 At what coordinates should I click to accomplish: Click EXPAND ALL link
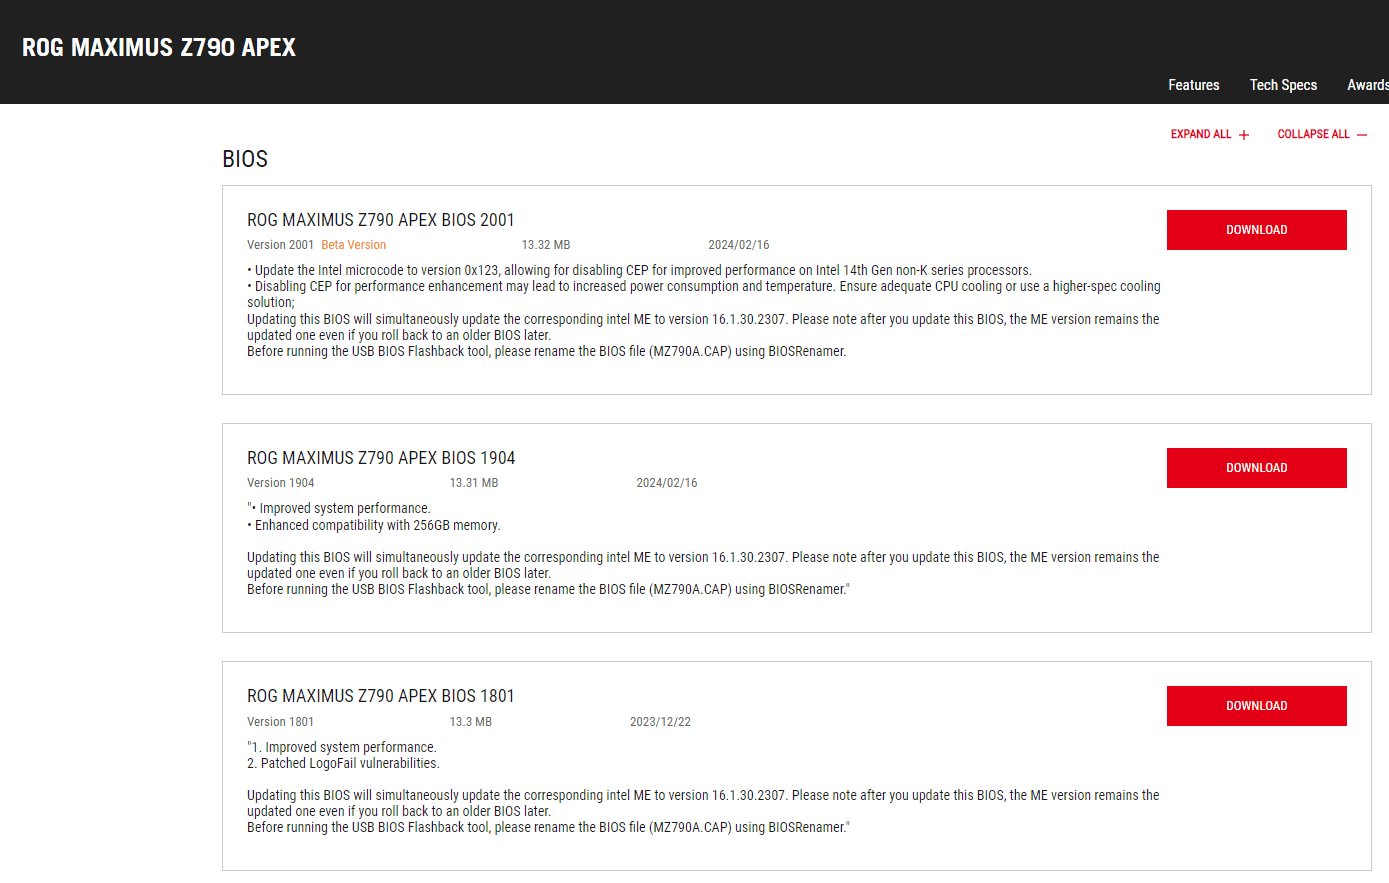[x=1201, y=134]
